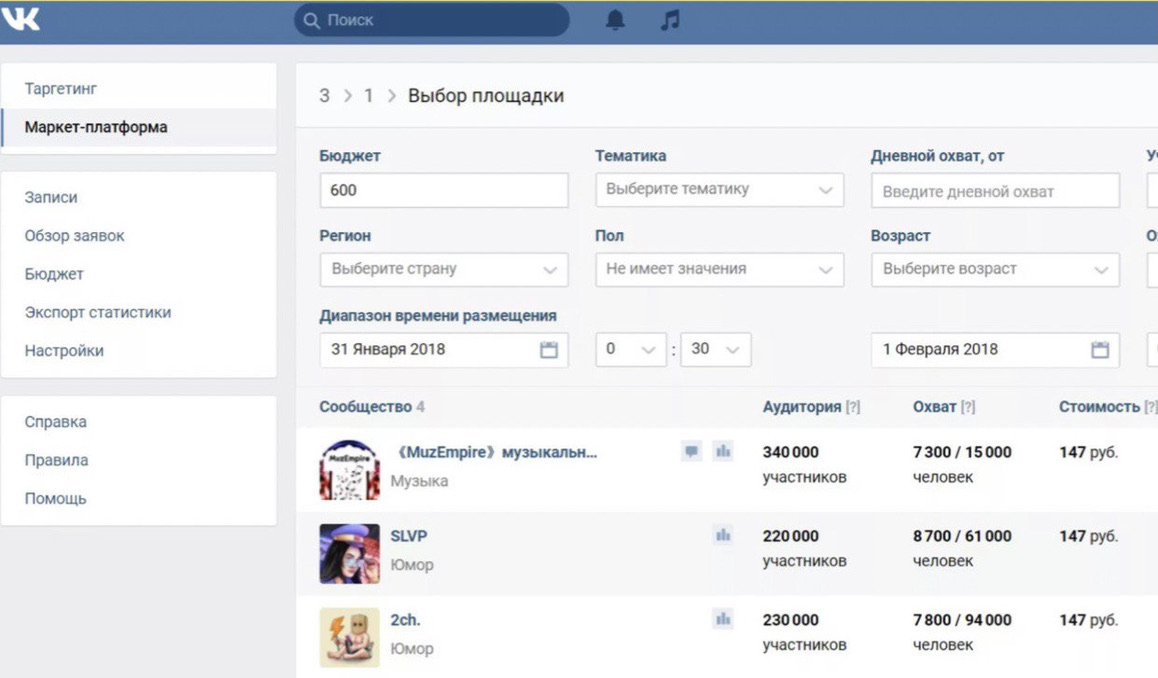Open SLVP community avatar

tap(349, 554)
